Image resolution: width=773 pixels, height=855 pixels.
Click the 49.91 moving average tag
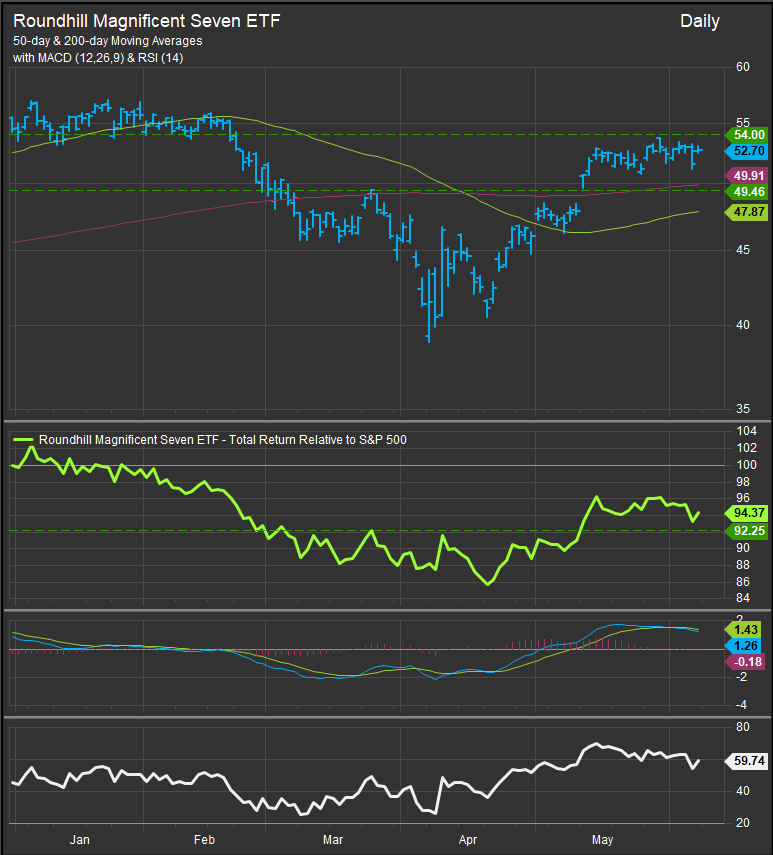pos(746,176)
